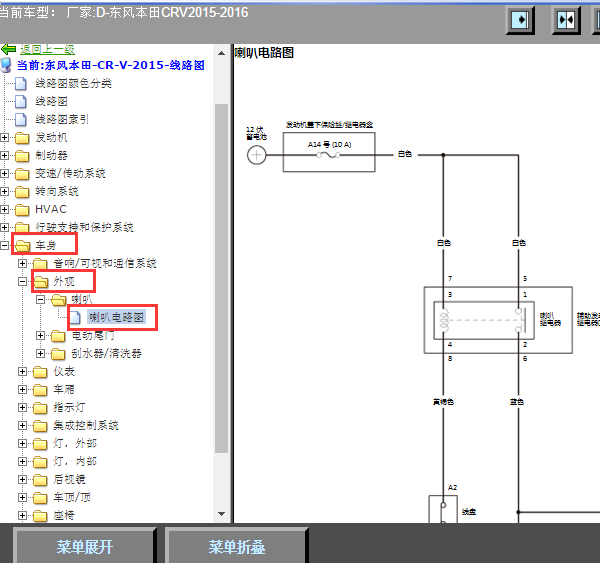
Task: Click the 发动机 folder icon
Action: (x=22, y=138)
